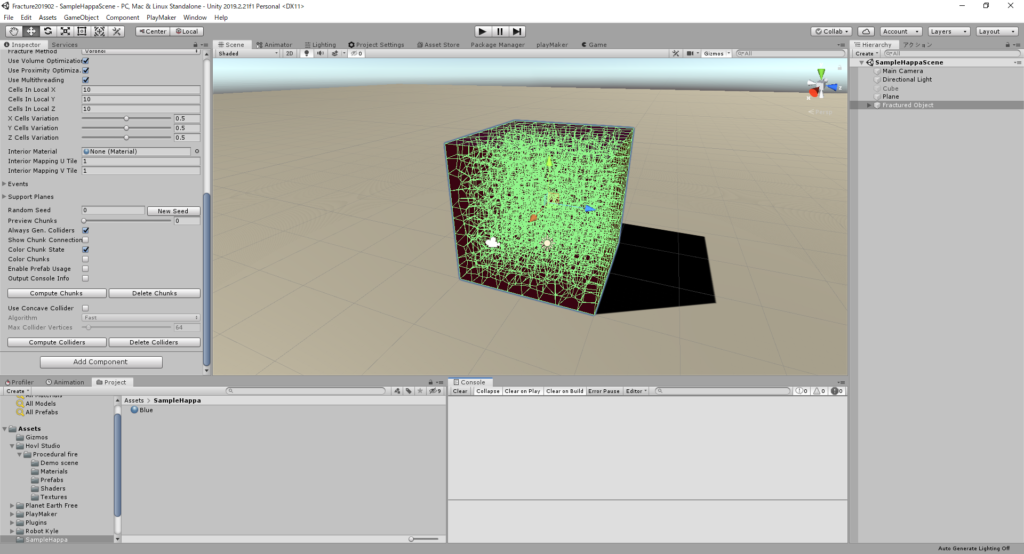
Task: Open scene component tools icon
Action: click(676, 54)
